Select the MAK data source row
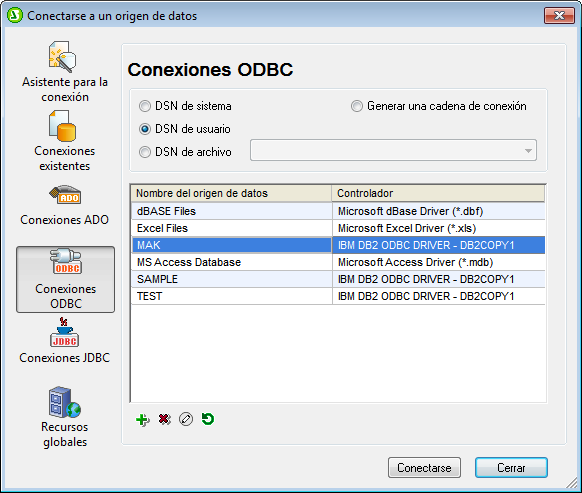The width and height of the screenshot is (582, 493). click(338, 245)
